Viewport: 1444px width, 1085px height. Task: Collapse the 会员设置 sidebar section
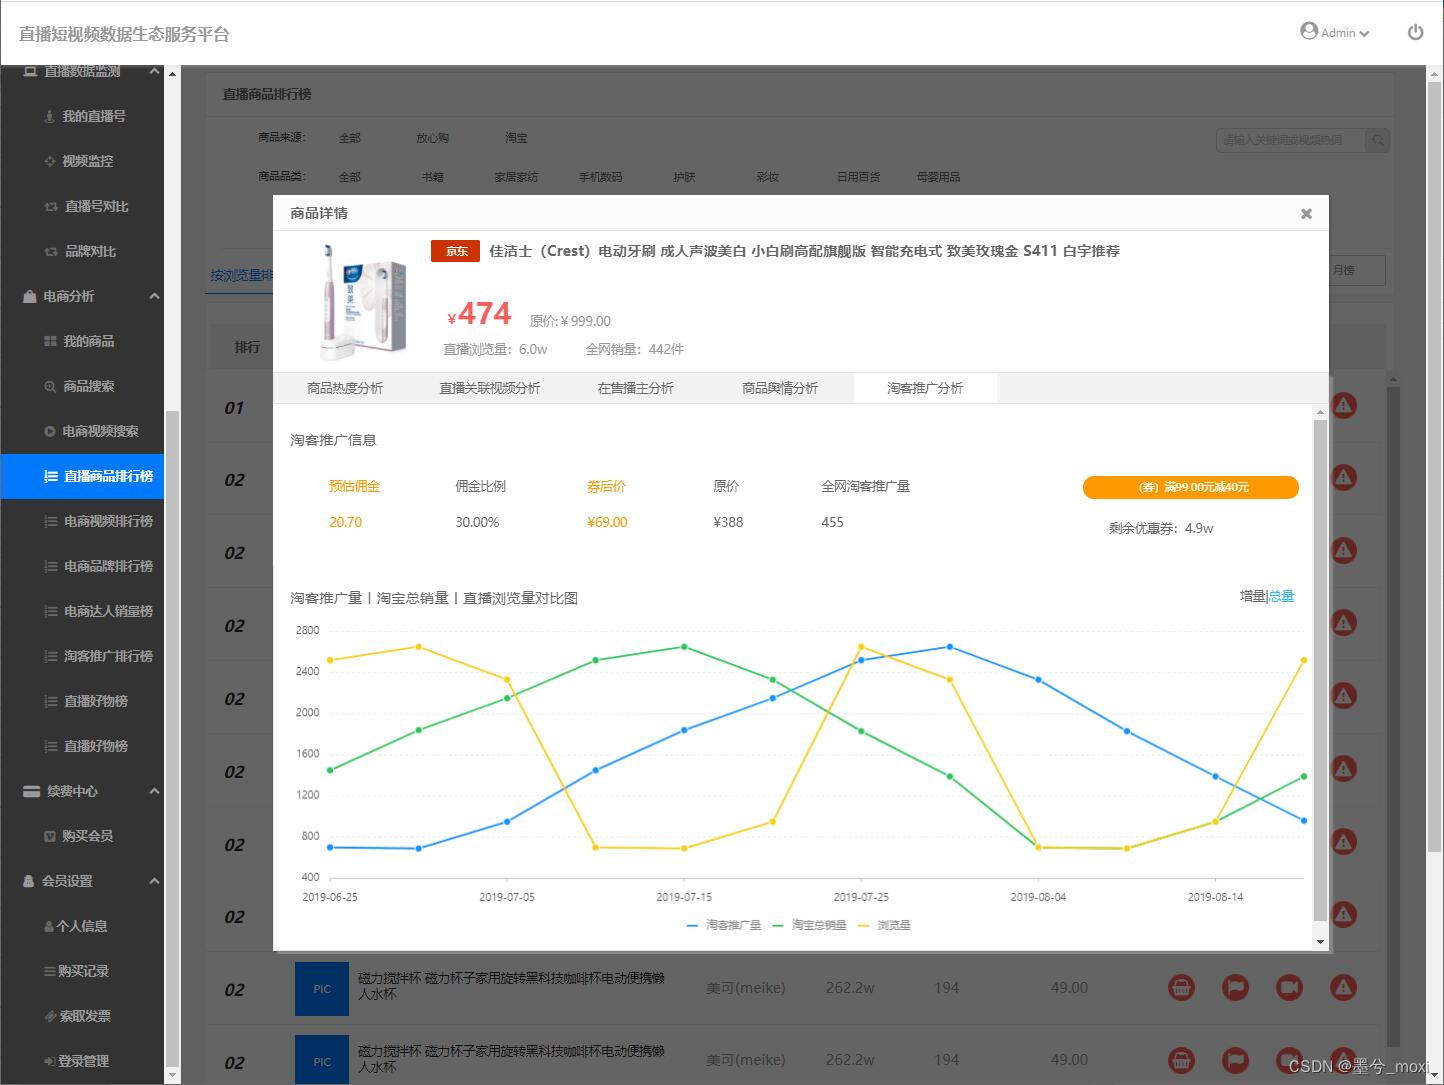point(154,881)
